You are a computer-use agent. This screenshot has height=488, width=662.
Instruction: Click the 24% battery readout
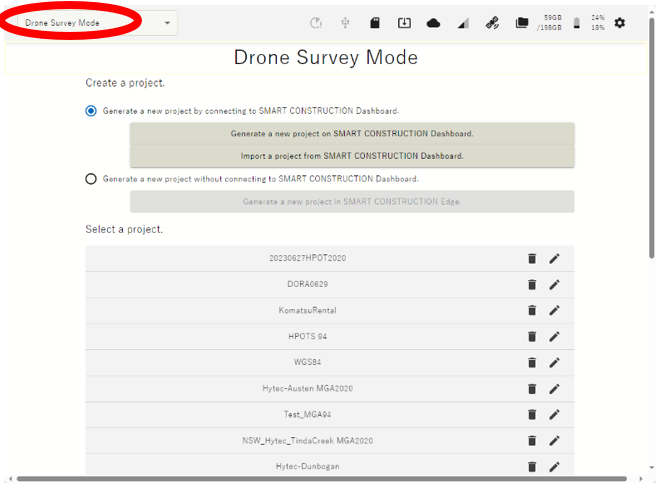coord(598,18)
